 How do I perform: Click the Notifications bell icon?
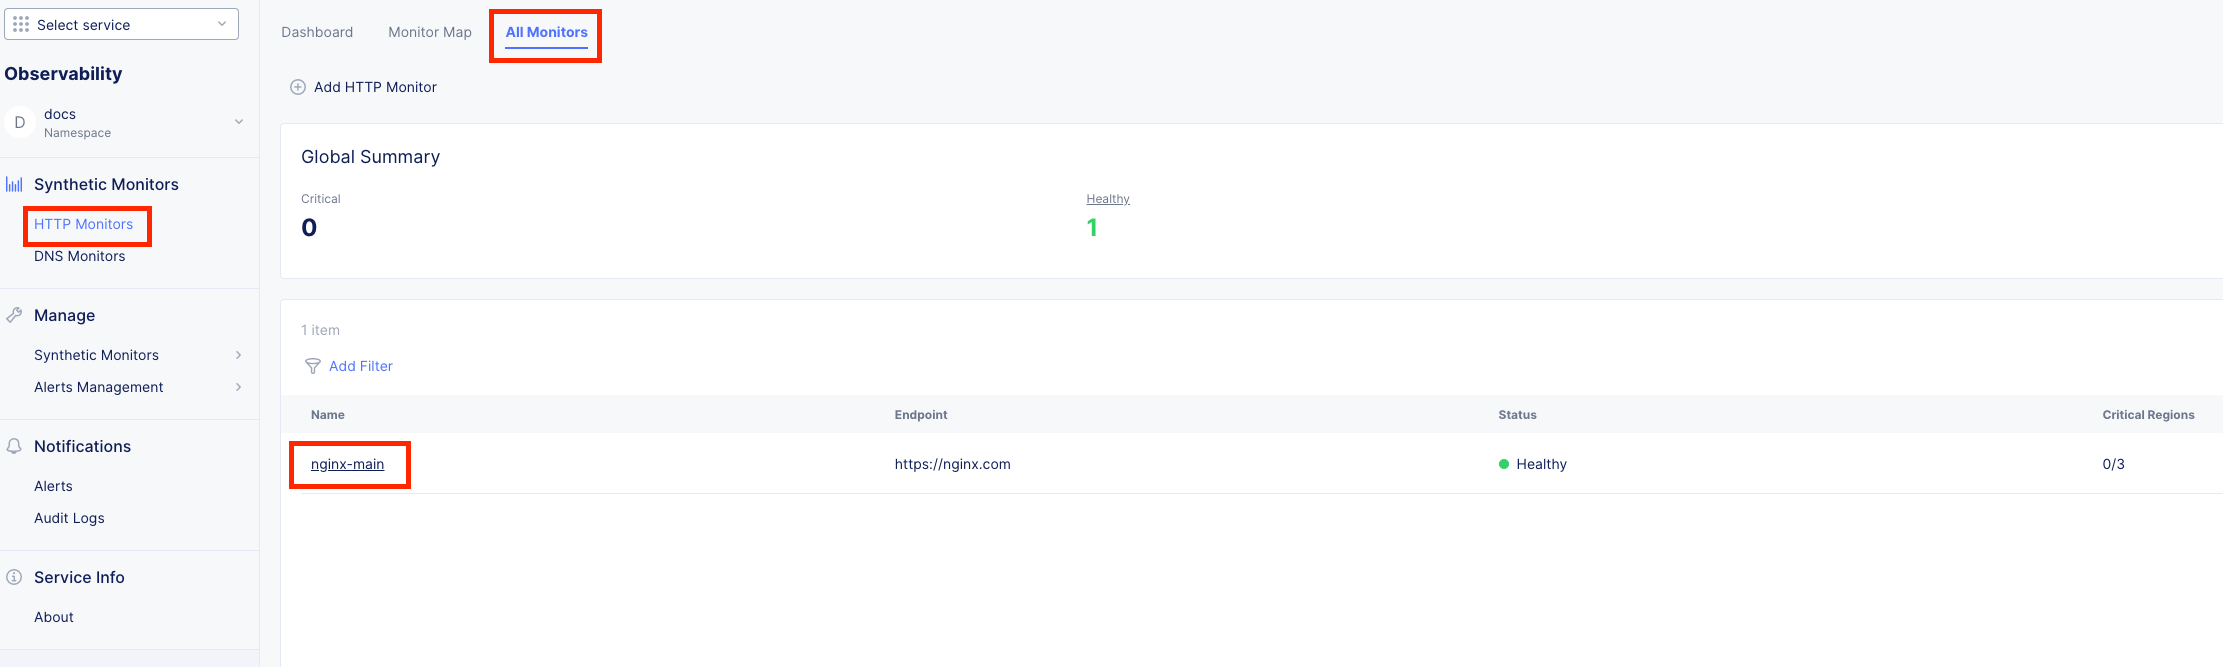tap(14, 446)
